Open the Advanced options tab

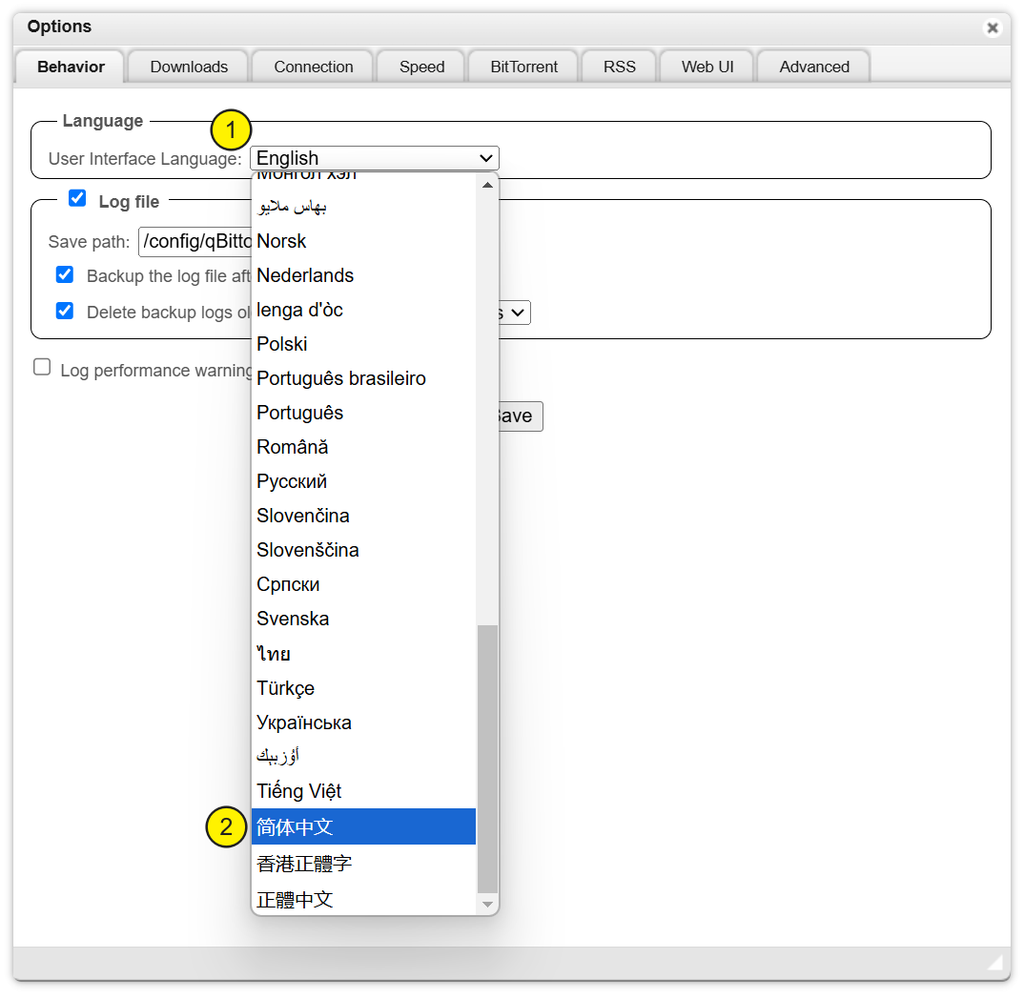coord(812,66)
